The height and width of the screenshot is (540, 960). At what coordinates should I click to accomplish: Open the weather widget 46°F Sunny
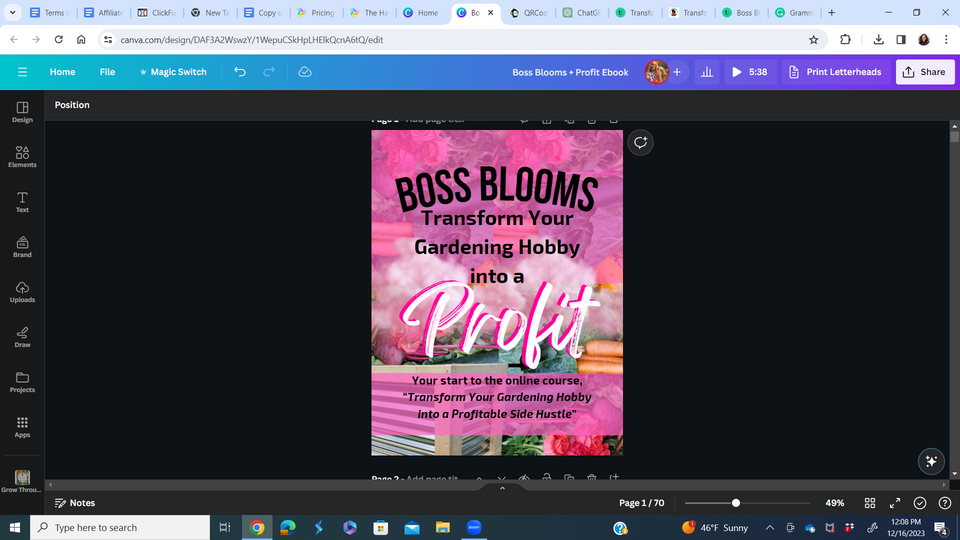coord(715,528)
